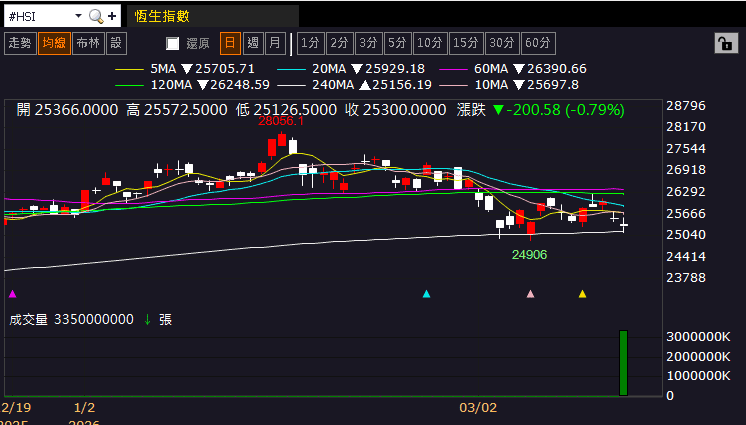Click the green volume bar

click(623, 363)
